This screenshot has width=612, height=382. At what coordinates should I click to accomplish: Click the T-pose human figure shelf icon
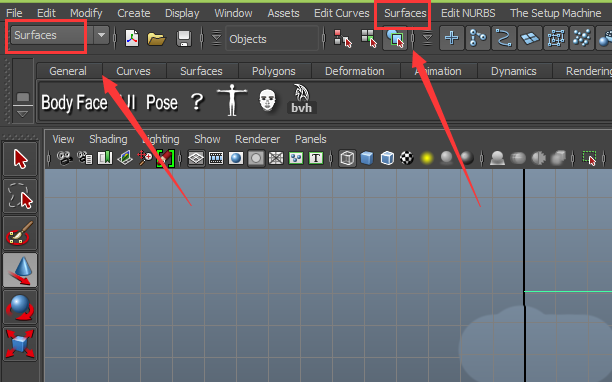click(232, 100)
